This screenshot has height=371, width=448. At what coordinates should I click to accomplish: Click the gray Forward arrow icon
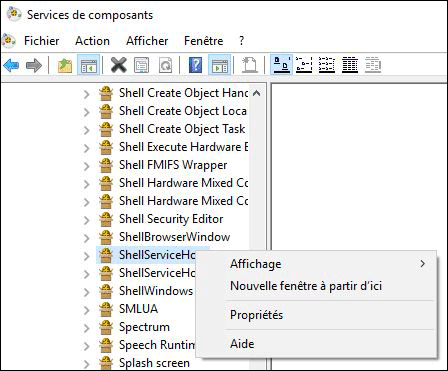[34, 65]
